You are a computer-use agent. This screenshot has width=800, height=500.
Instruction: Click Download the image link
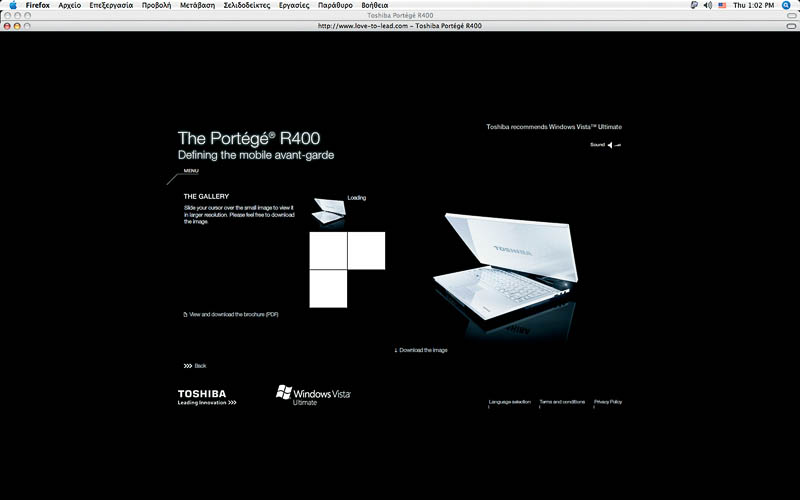423,350
